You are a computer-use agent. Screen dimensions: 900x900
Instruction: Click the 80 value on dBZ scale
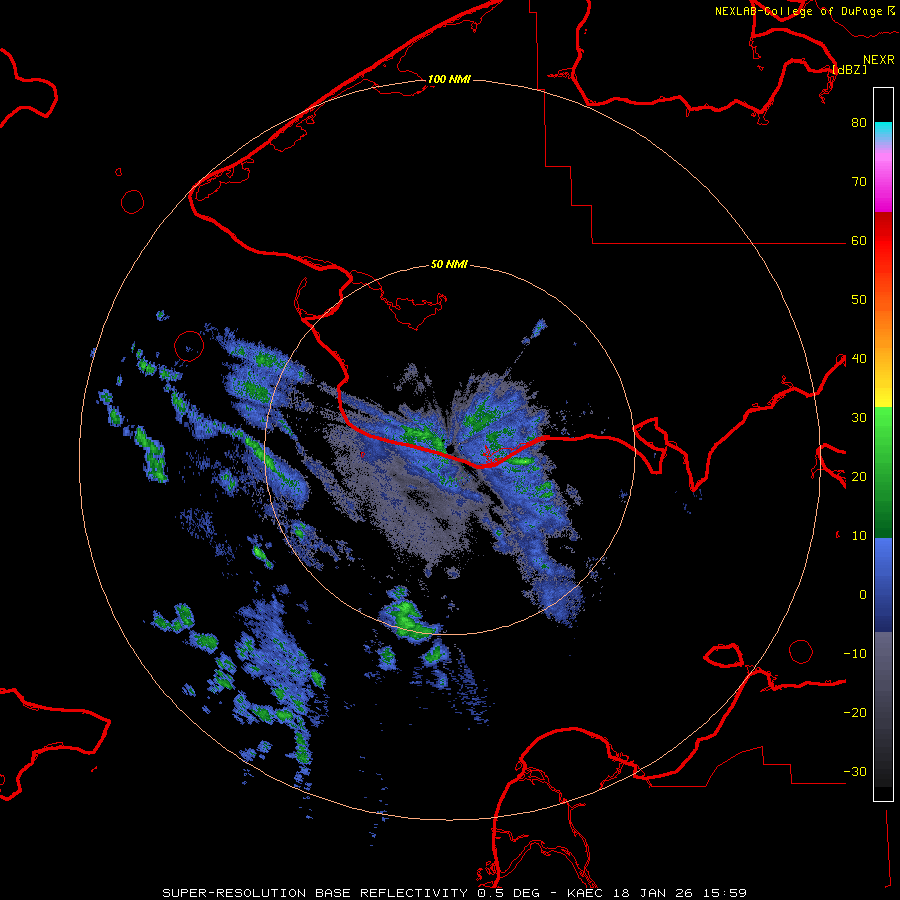click(x=859, y=123)
